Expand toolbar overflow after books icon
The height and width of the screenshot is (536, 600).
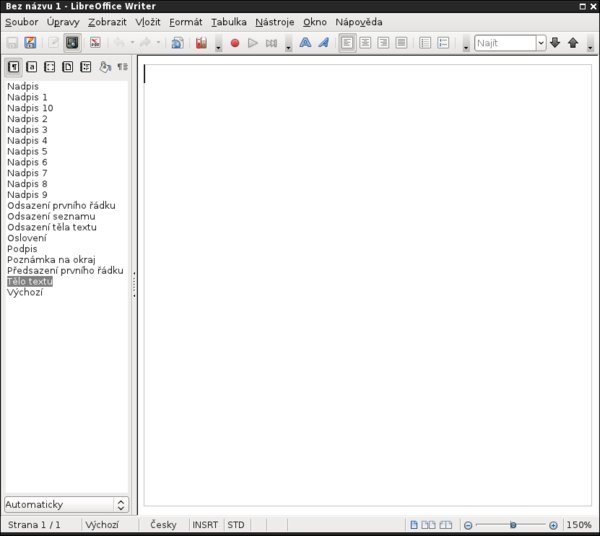218,44
